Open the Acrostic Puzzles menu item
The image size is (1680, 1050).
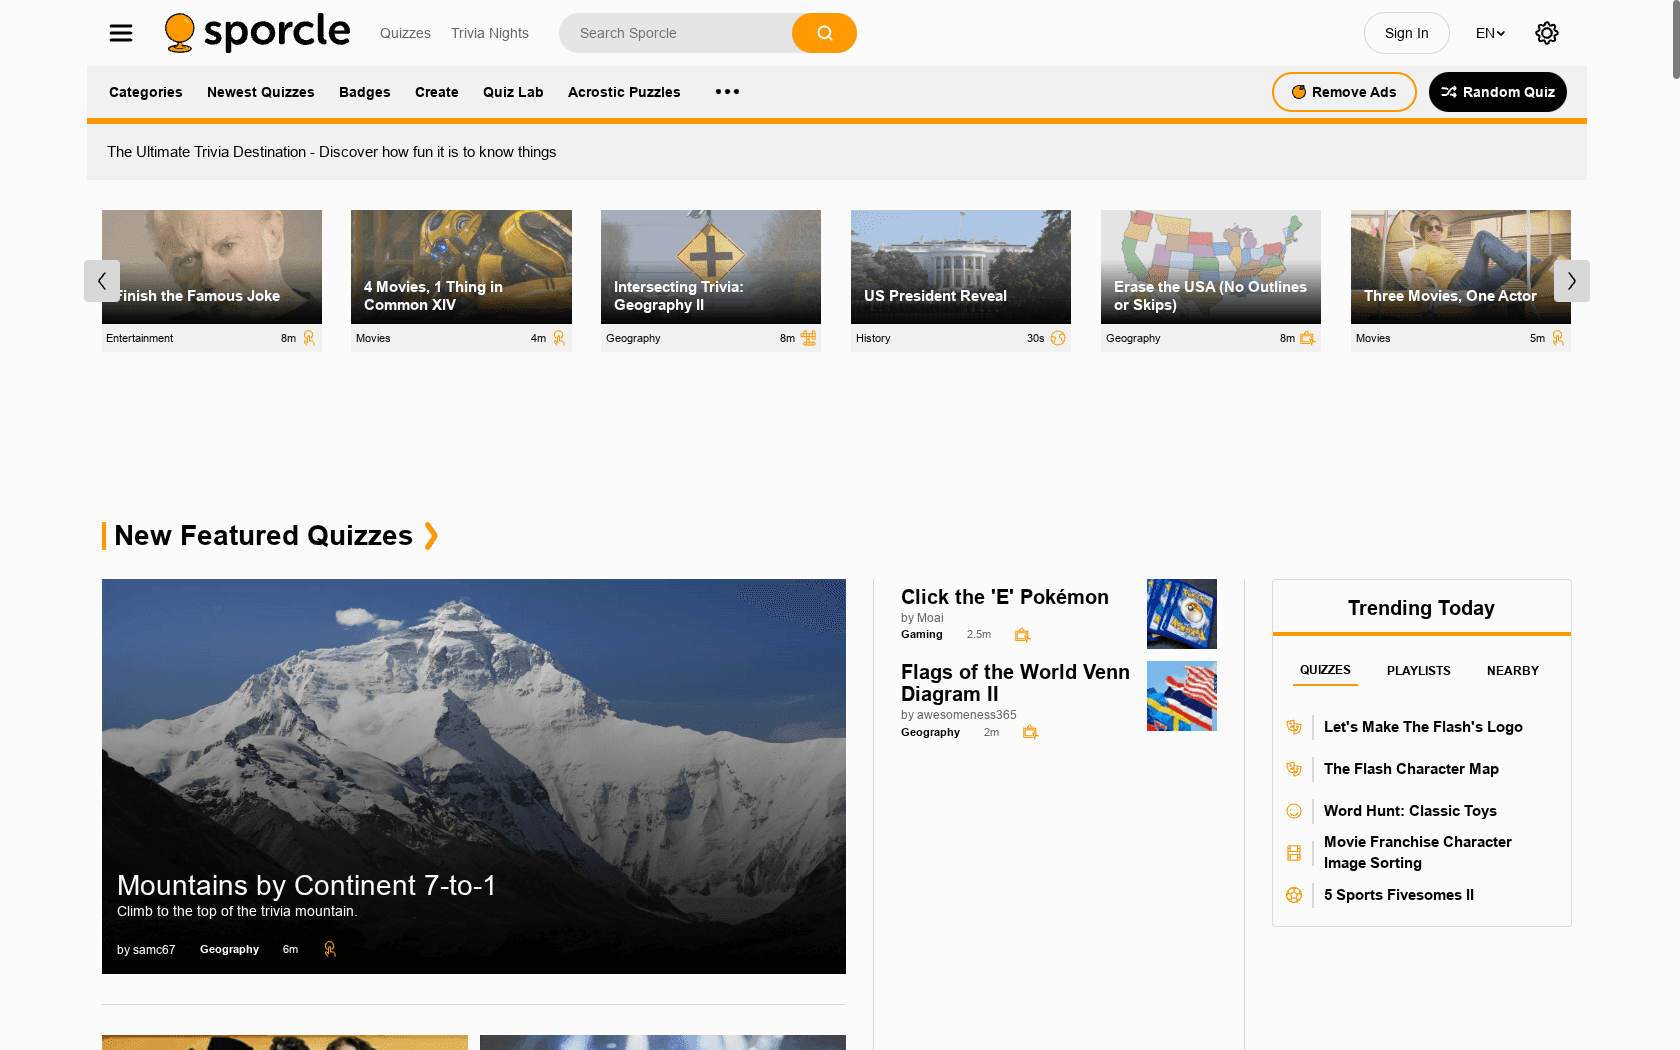(624, 92)
